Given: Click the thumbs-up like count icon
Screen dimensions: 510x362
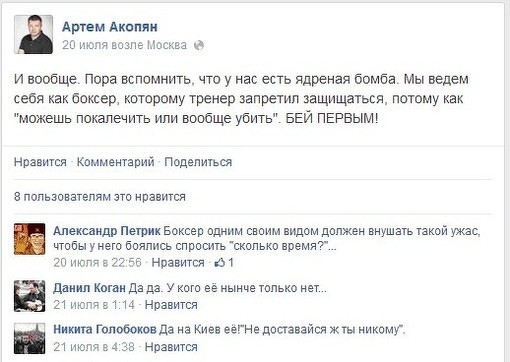Looking at the screenshot, I should point(220,263).
